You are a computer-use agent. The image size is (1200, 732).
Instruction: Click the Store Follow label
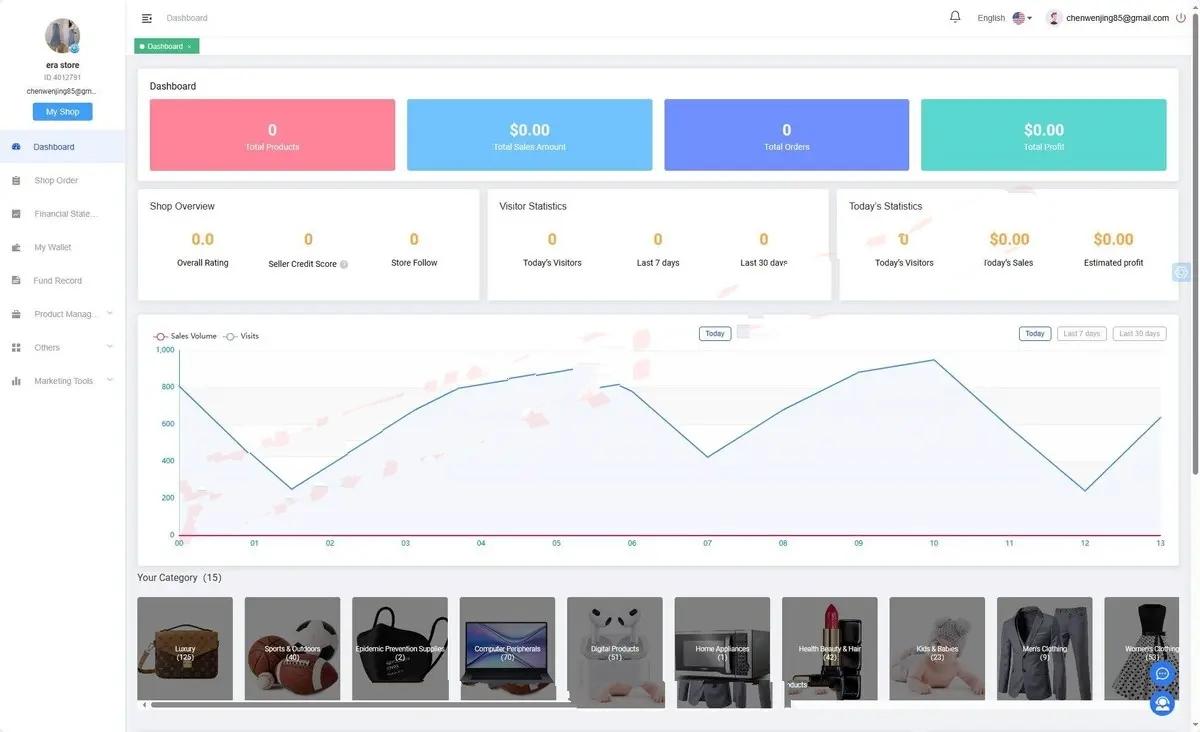414,263
